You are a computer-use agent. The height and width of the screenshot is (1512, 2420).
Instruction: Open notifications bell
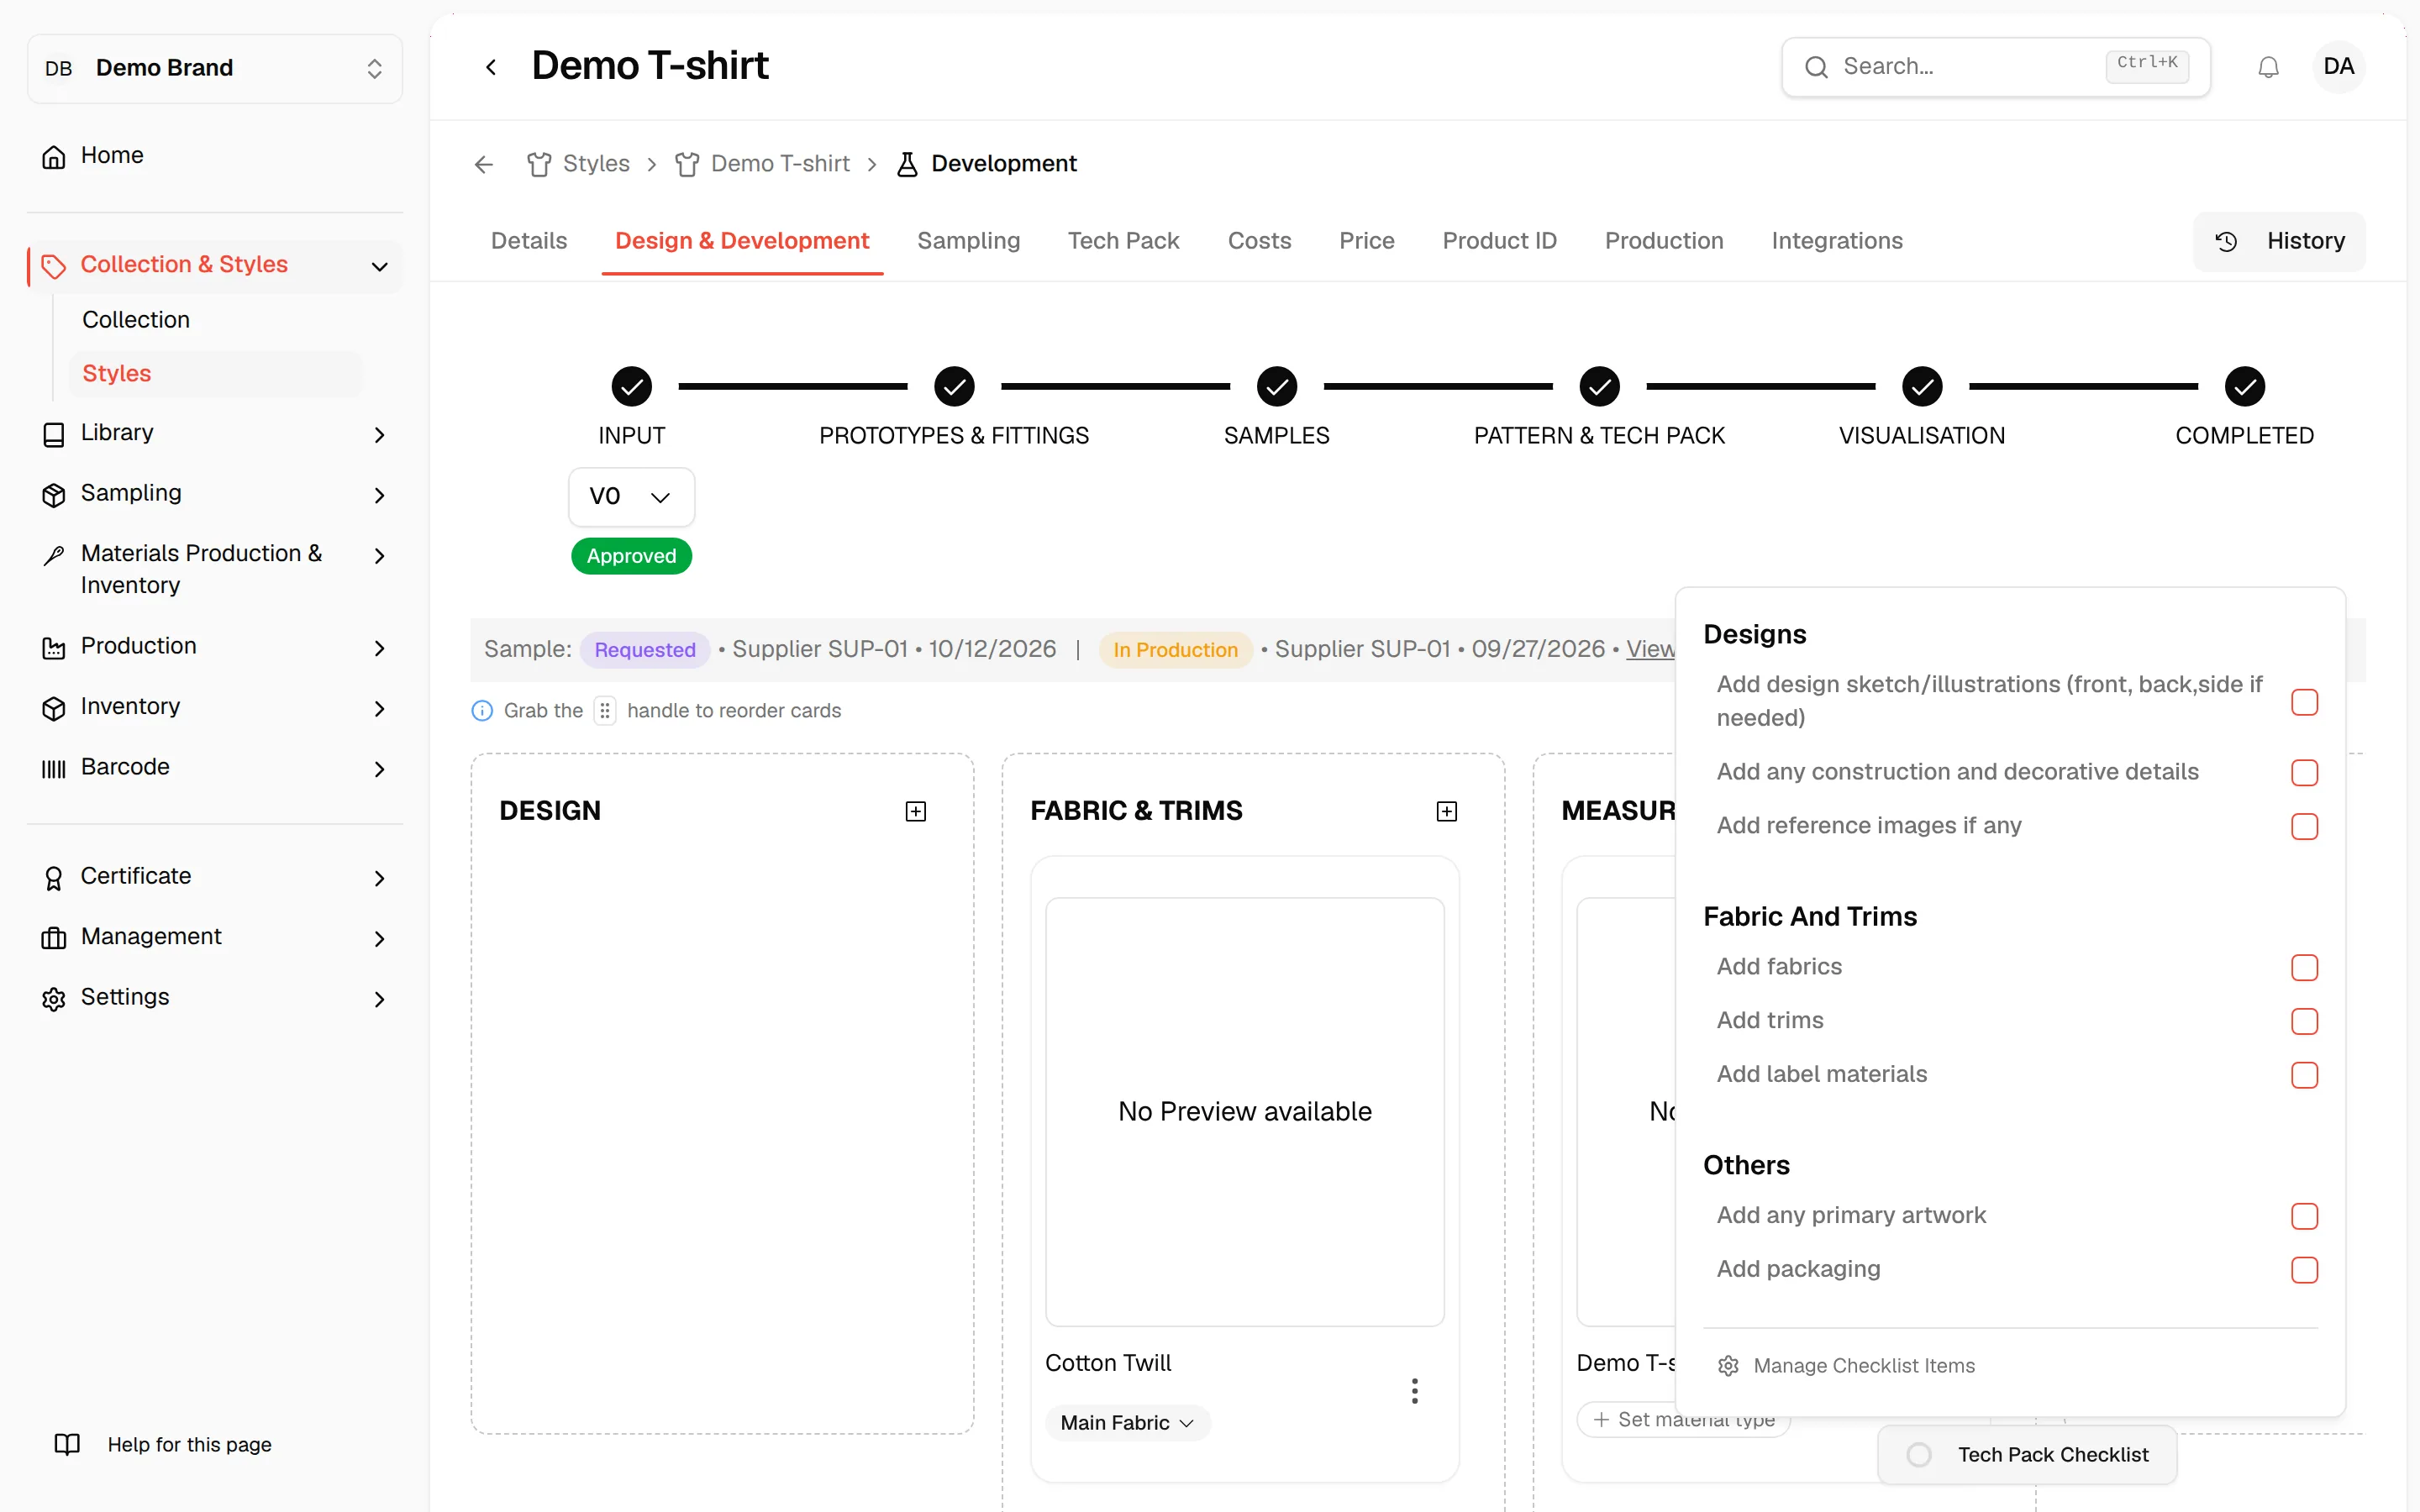click(x=2268, y=67)
